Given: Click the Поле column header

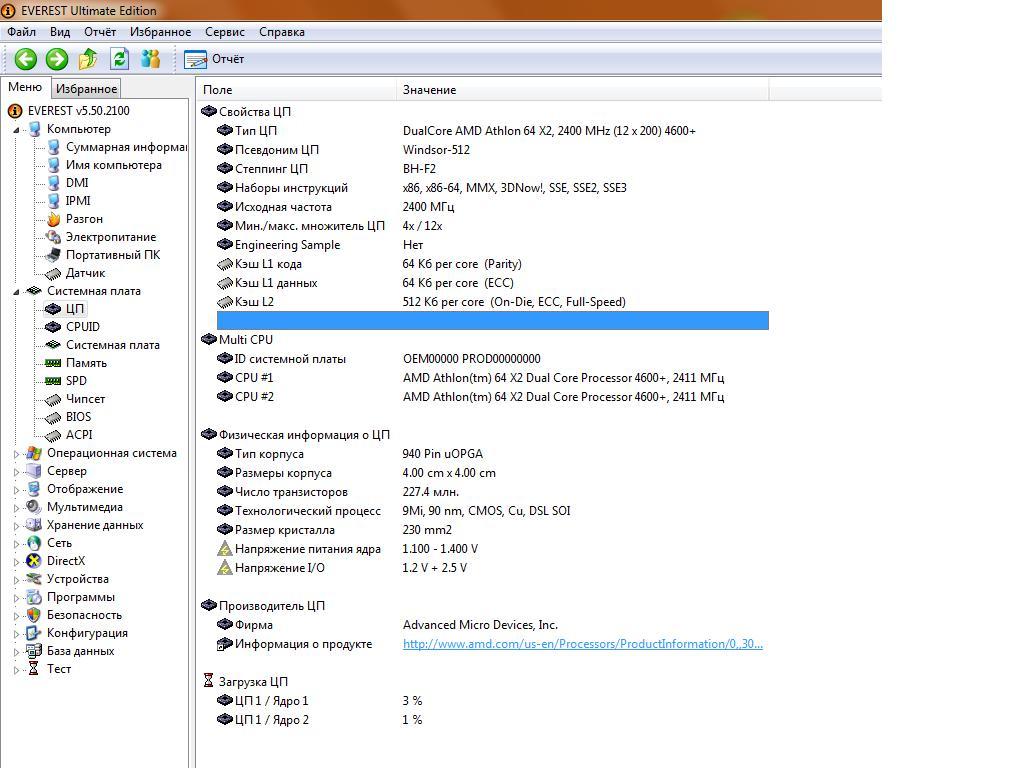Looking at the screenshot, I should [297, 89].
